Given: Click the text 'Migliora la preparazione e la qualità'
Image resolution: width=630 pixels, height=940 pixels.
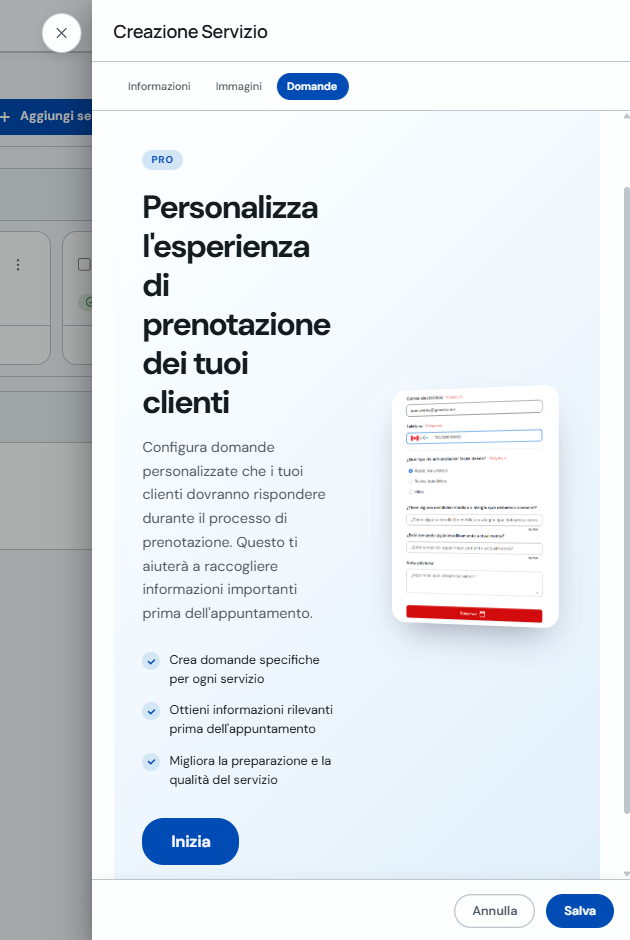Looking at the screenshot, I should [x=250, y=770].
